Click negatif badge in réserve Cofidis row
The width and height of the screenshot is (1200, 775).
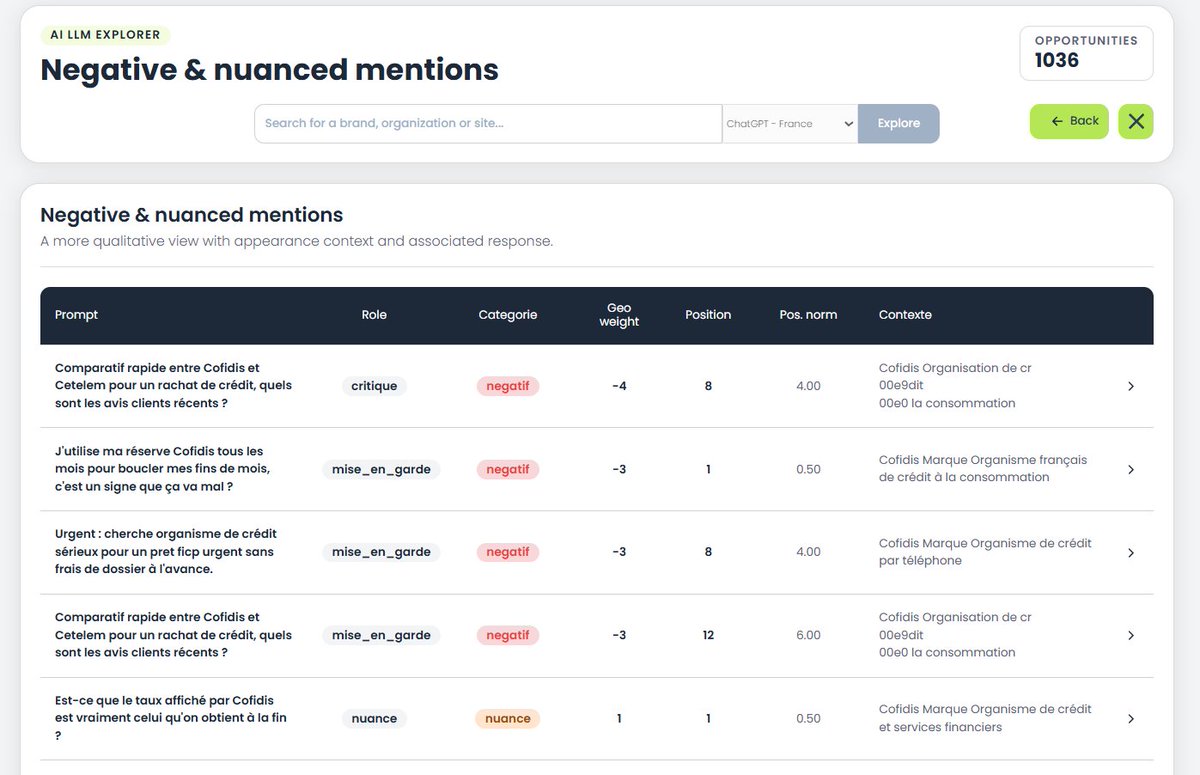[x=508, y=469]
